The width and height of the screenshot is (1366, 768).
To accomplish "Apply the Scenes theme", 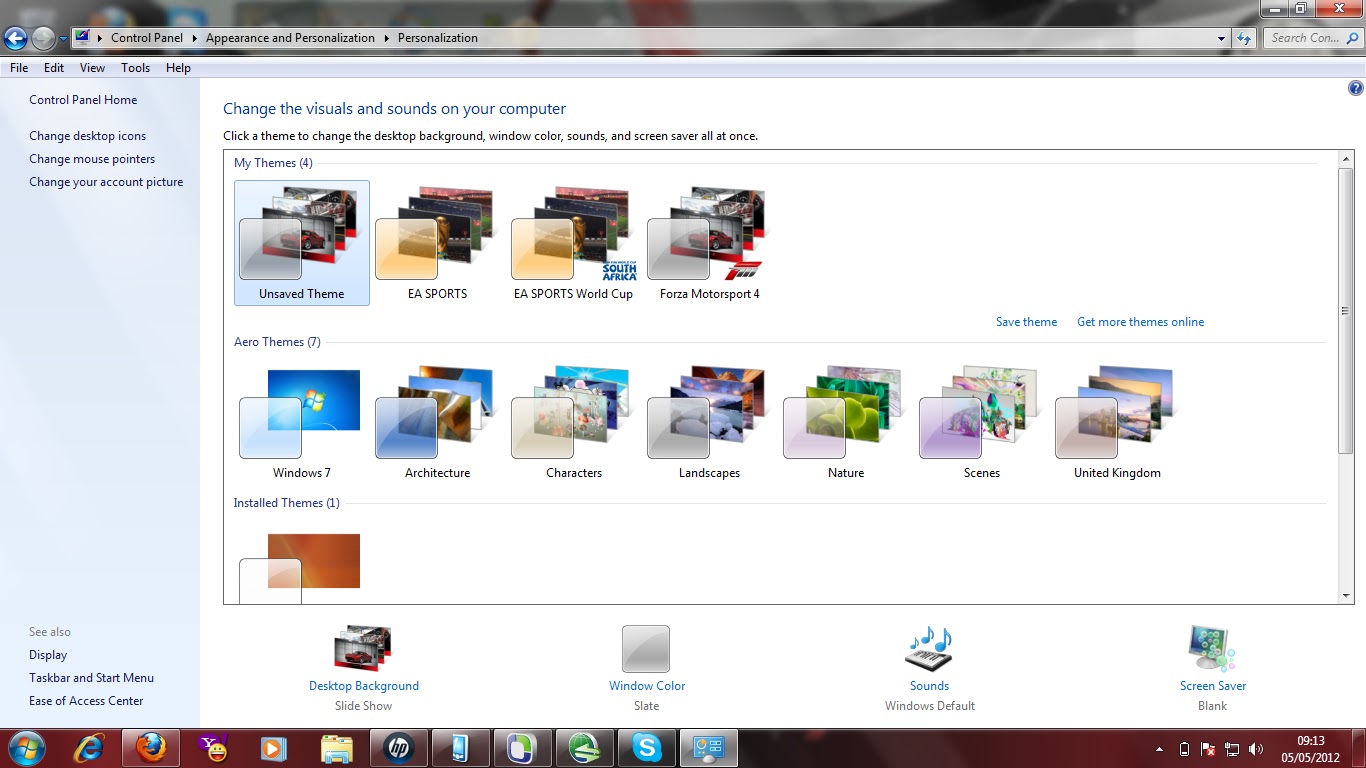I will 981,422.
